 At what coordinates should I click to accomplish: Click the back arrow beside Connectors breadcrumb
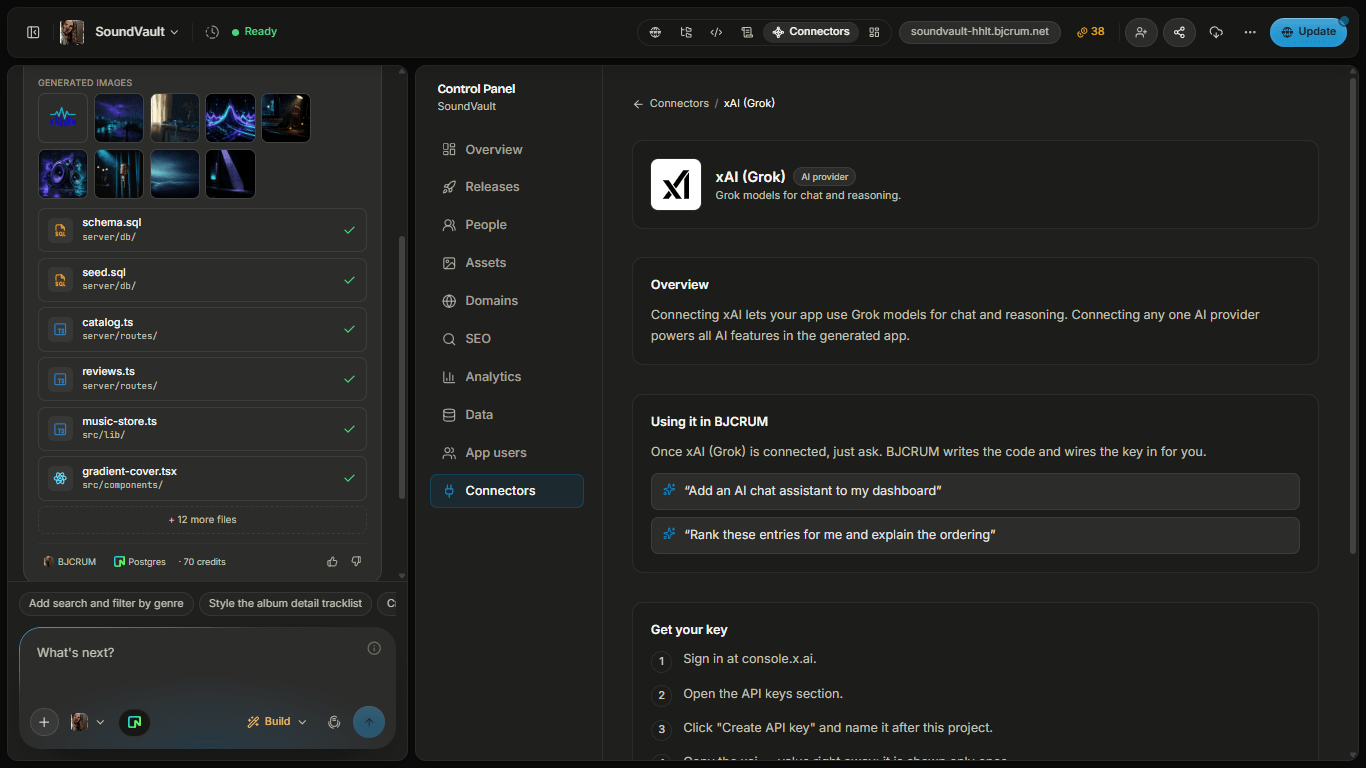[x=638, y=104]
